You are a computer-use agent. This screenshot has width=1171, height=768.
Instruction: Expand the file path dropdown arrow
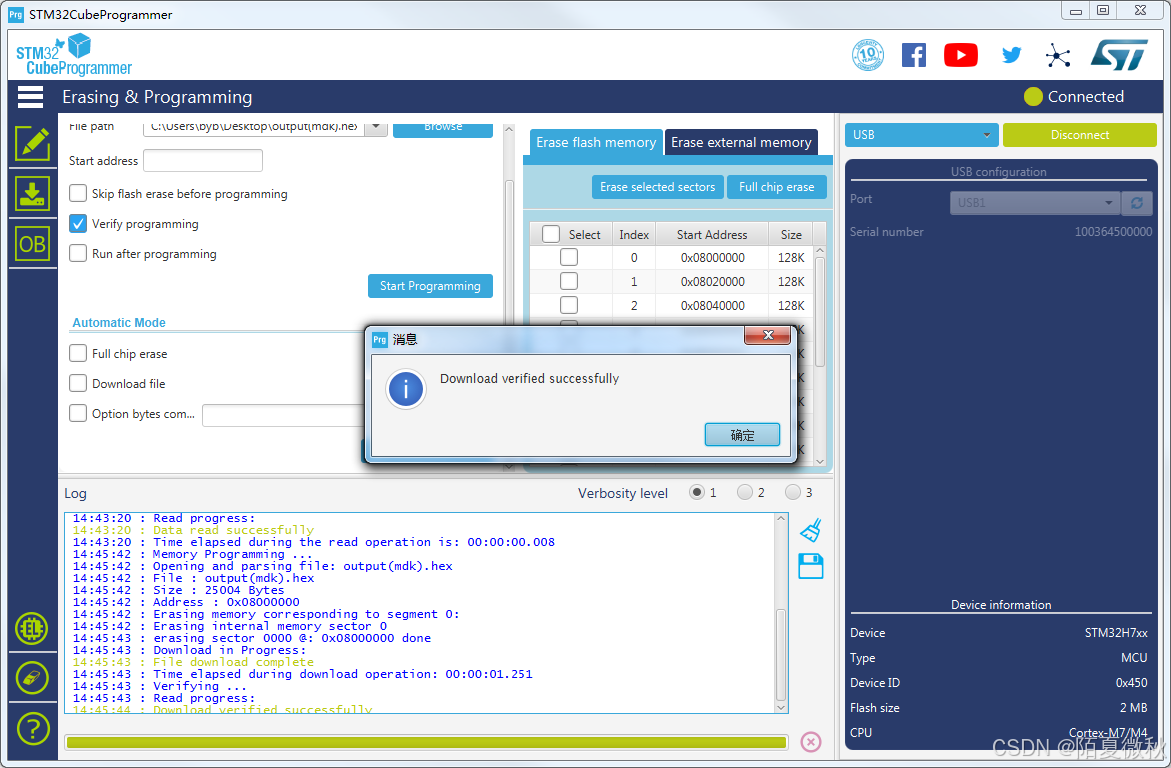[376, 127]
